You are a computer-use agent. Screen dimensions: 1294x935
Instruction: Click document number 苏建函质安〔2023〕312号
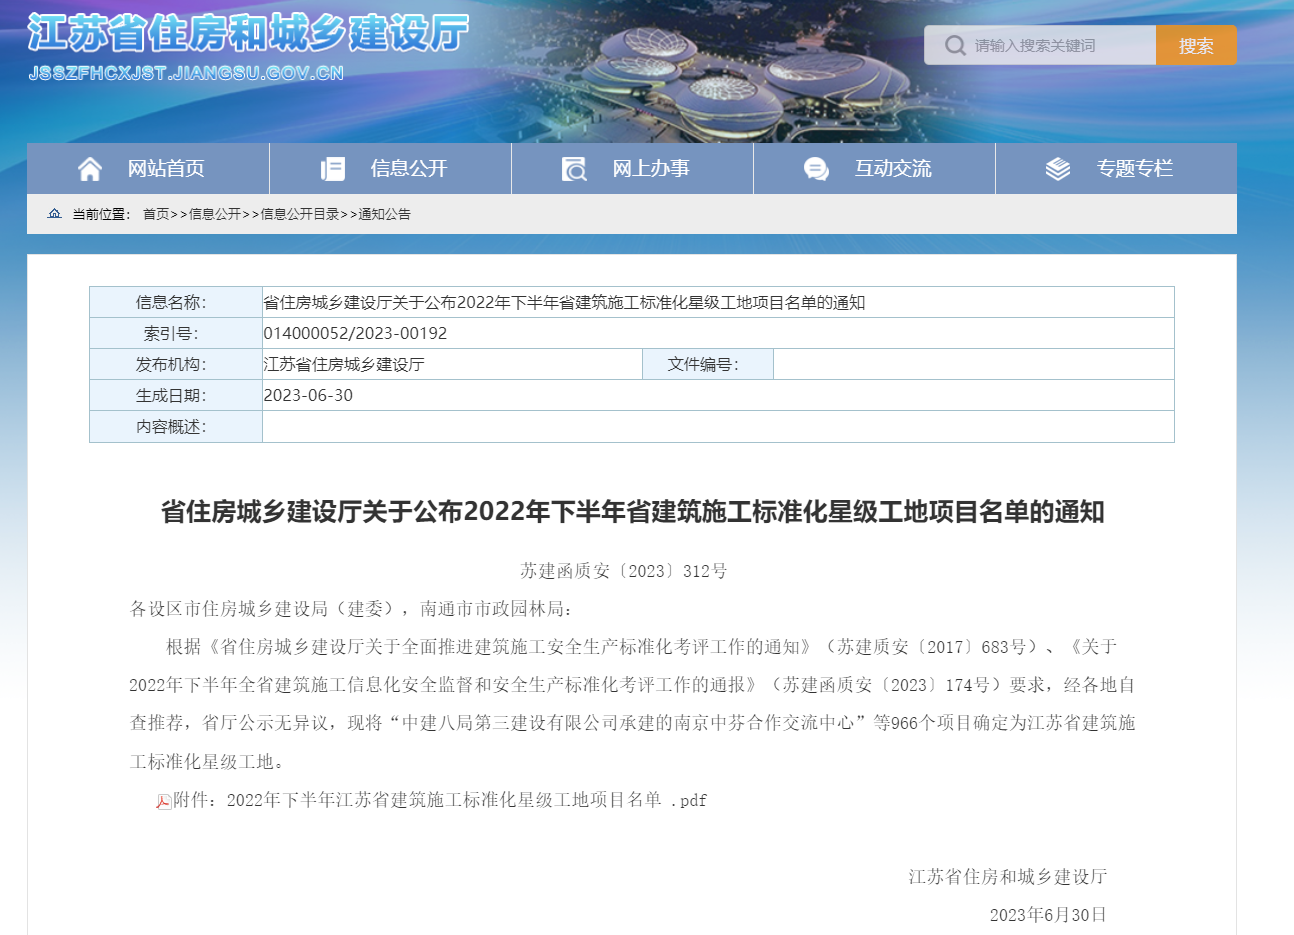pos(624,571)
